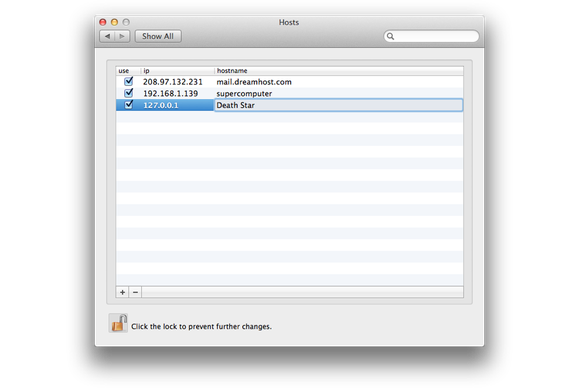
Task: Minimize the Hosts window
Action: point(115,22)
